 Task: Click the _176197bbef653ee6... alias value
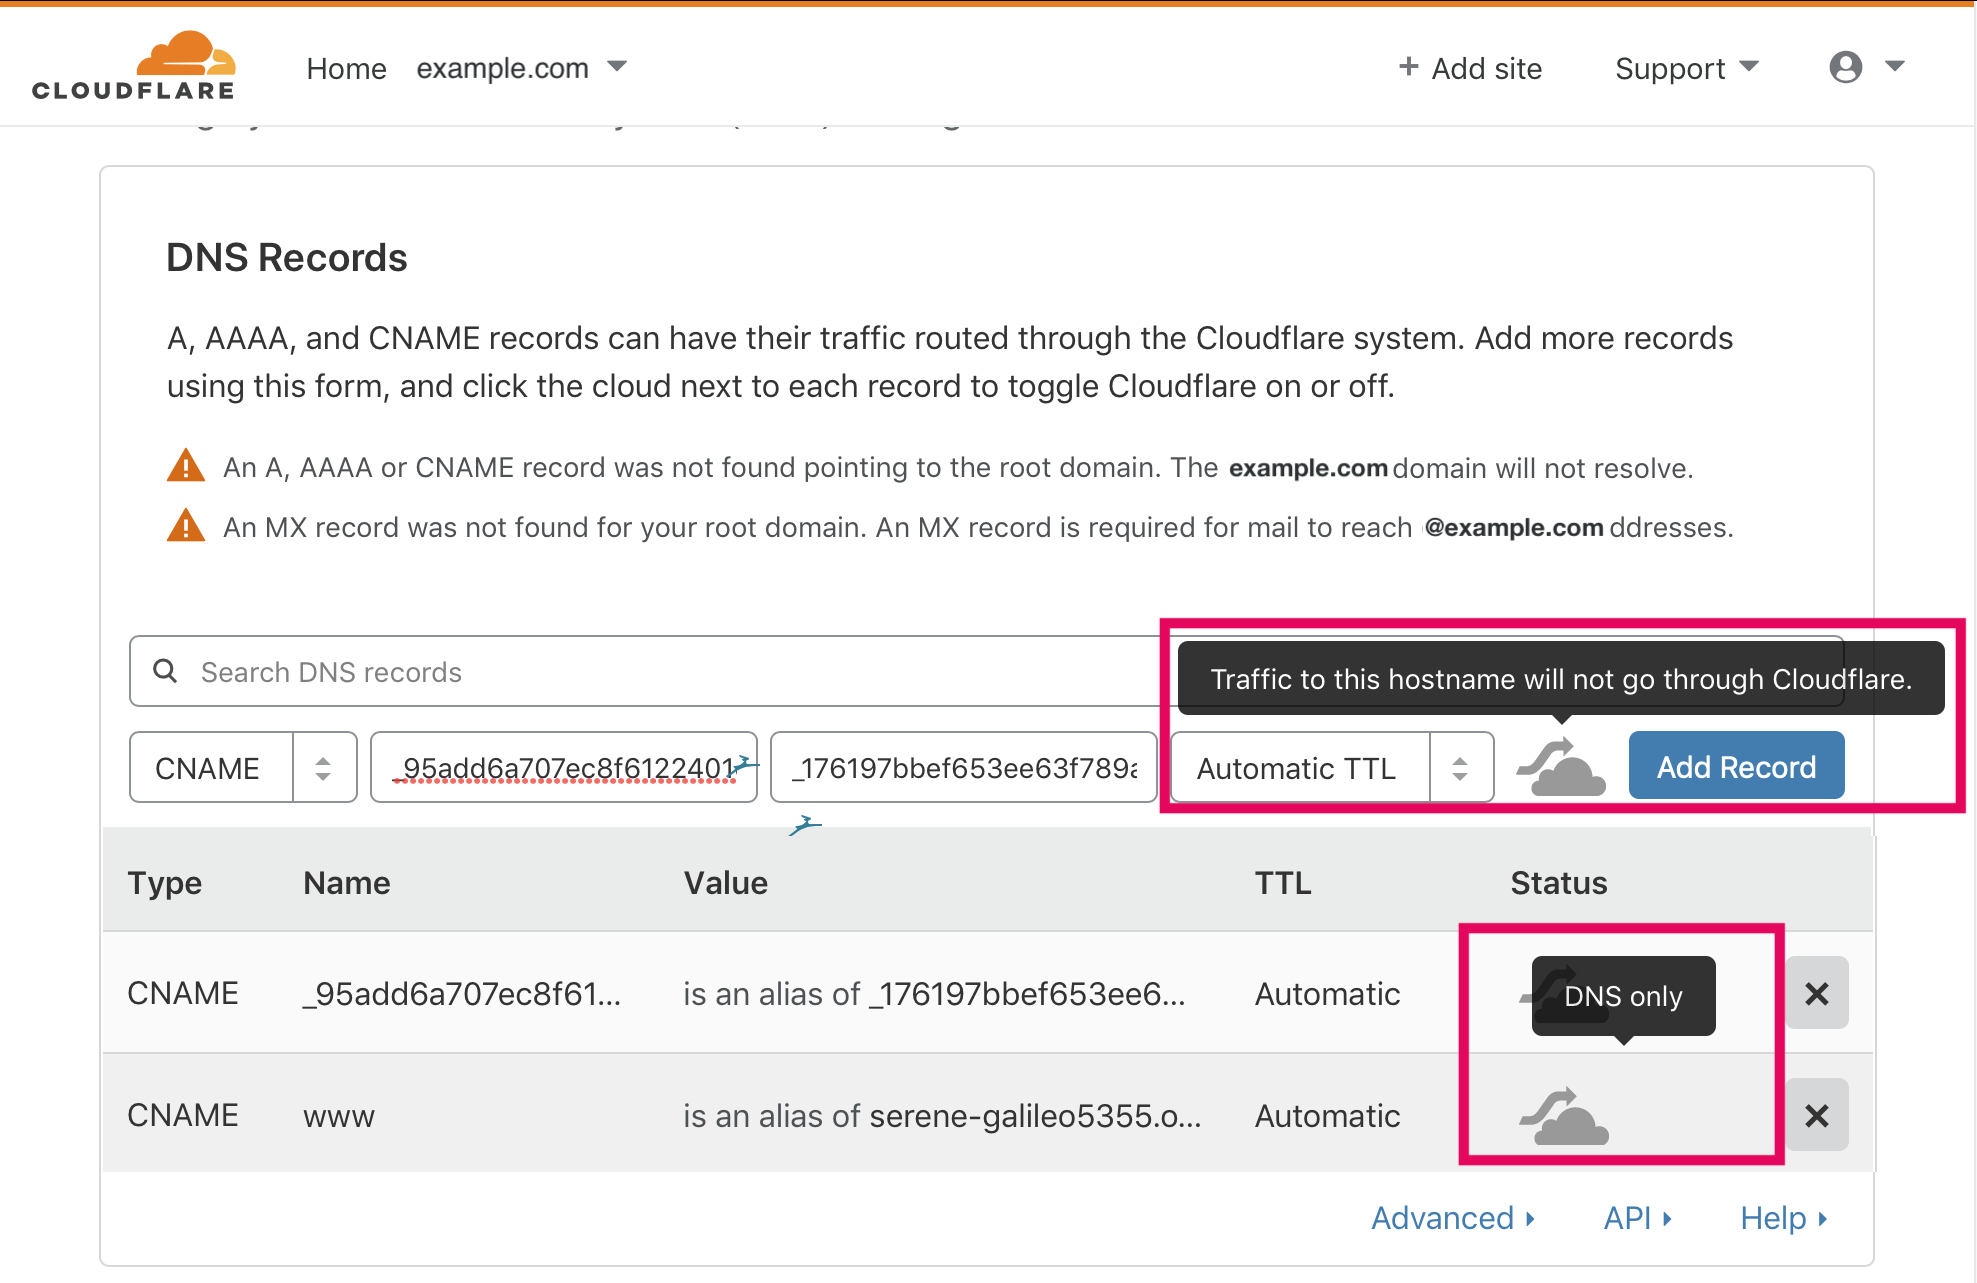coord(1027,994)
